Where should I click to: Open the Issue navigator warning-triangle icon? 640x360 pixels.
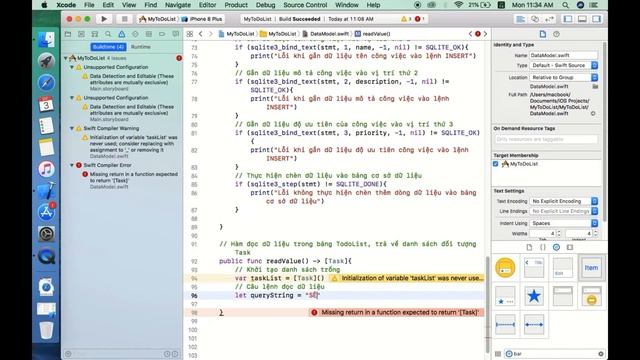pyautogui.click(x=122, y=34)
